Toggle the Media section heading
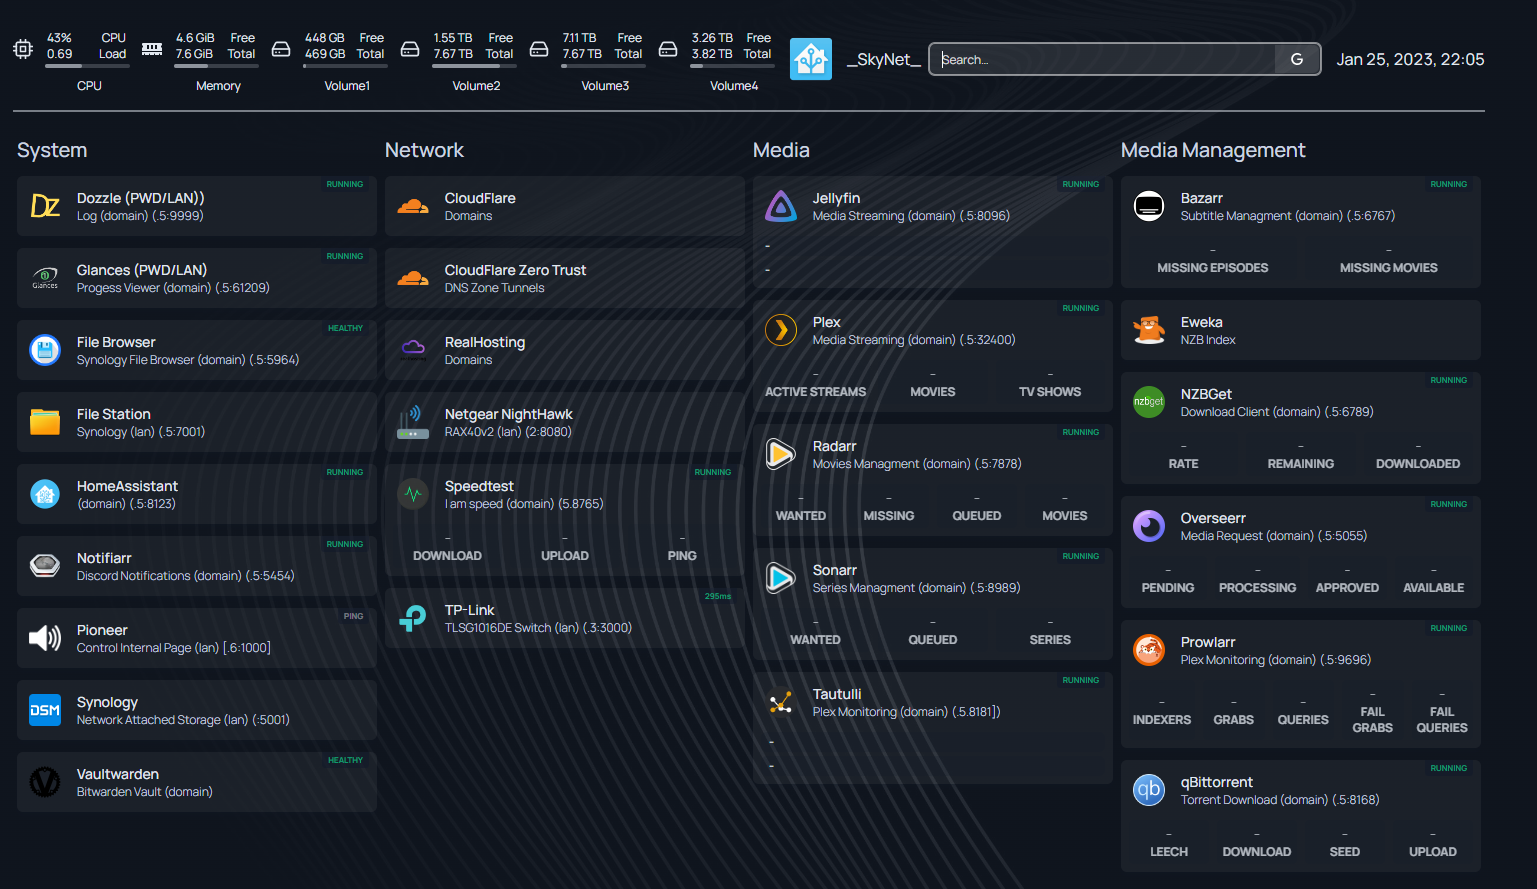The height and width of the screenshot is (889, 1537). 781,150
